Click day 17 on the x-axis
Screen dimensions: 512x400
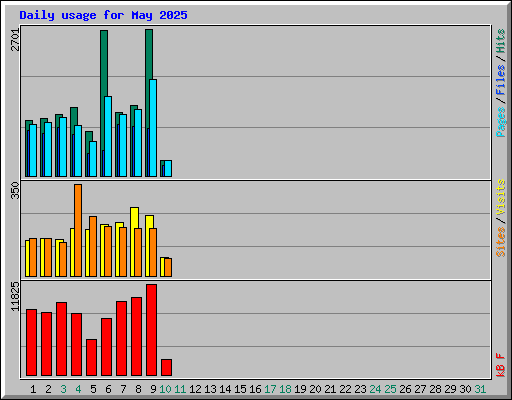pos(270,389)
